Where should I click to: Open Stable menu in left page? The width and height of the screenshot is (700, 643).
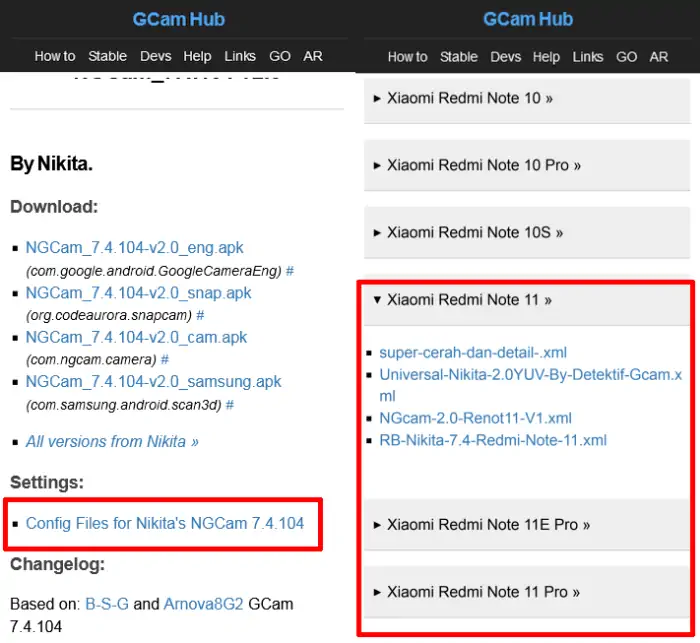pyautogui.click(x=108, y=56)
